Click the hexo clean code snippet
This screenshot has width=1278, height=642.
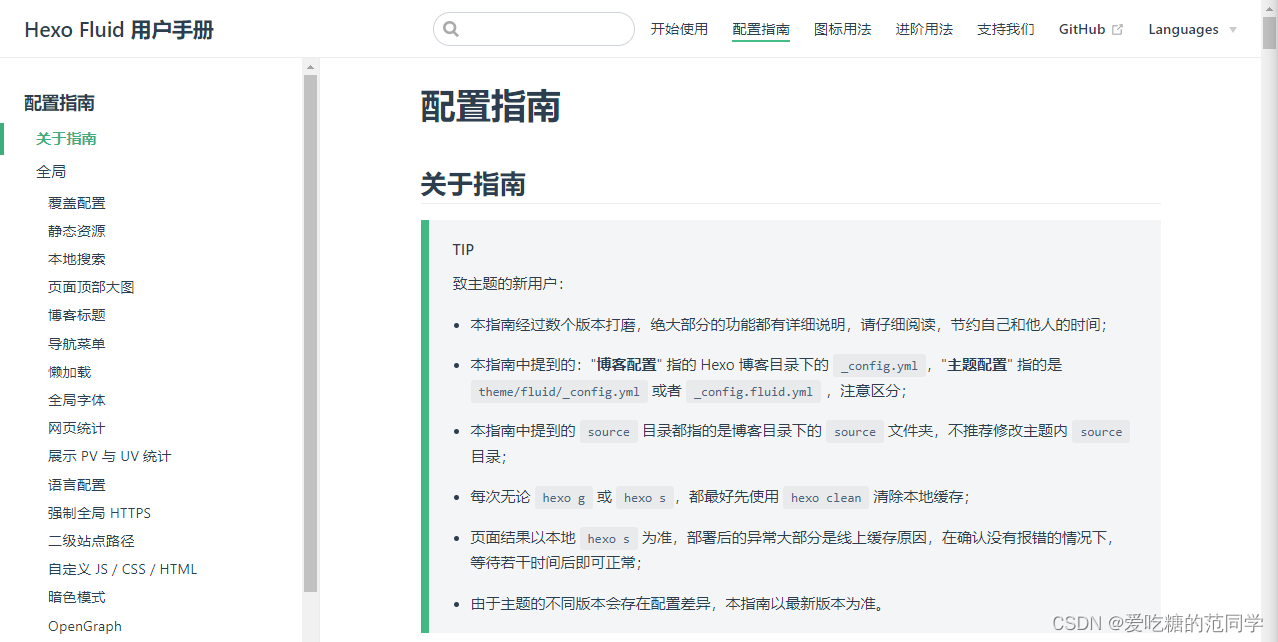pyautogui.click(x=826, y=498)
